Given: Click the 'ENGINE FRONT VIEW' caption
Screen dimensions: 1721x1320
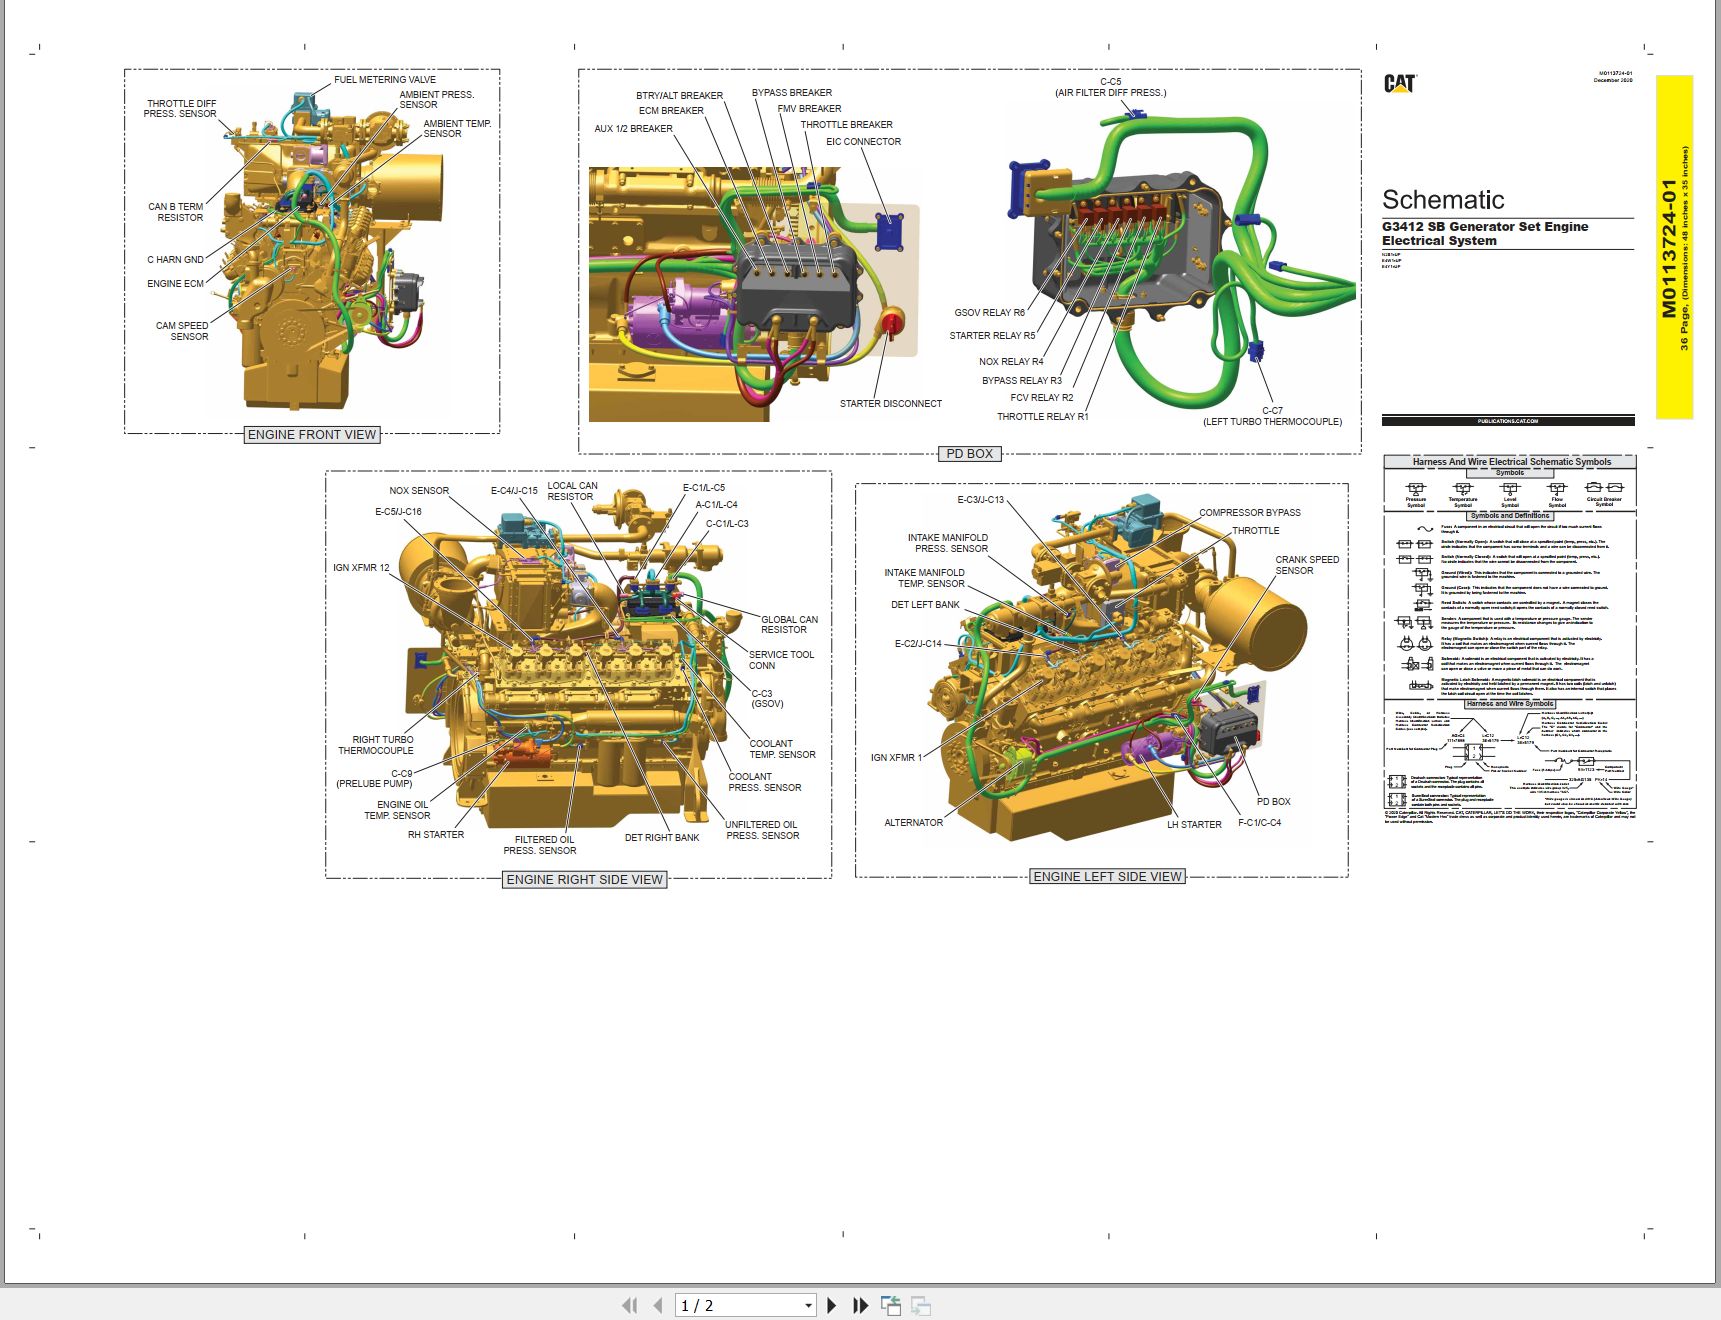Looking at the screenshot, I should tap(312, 435).
